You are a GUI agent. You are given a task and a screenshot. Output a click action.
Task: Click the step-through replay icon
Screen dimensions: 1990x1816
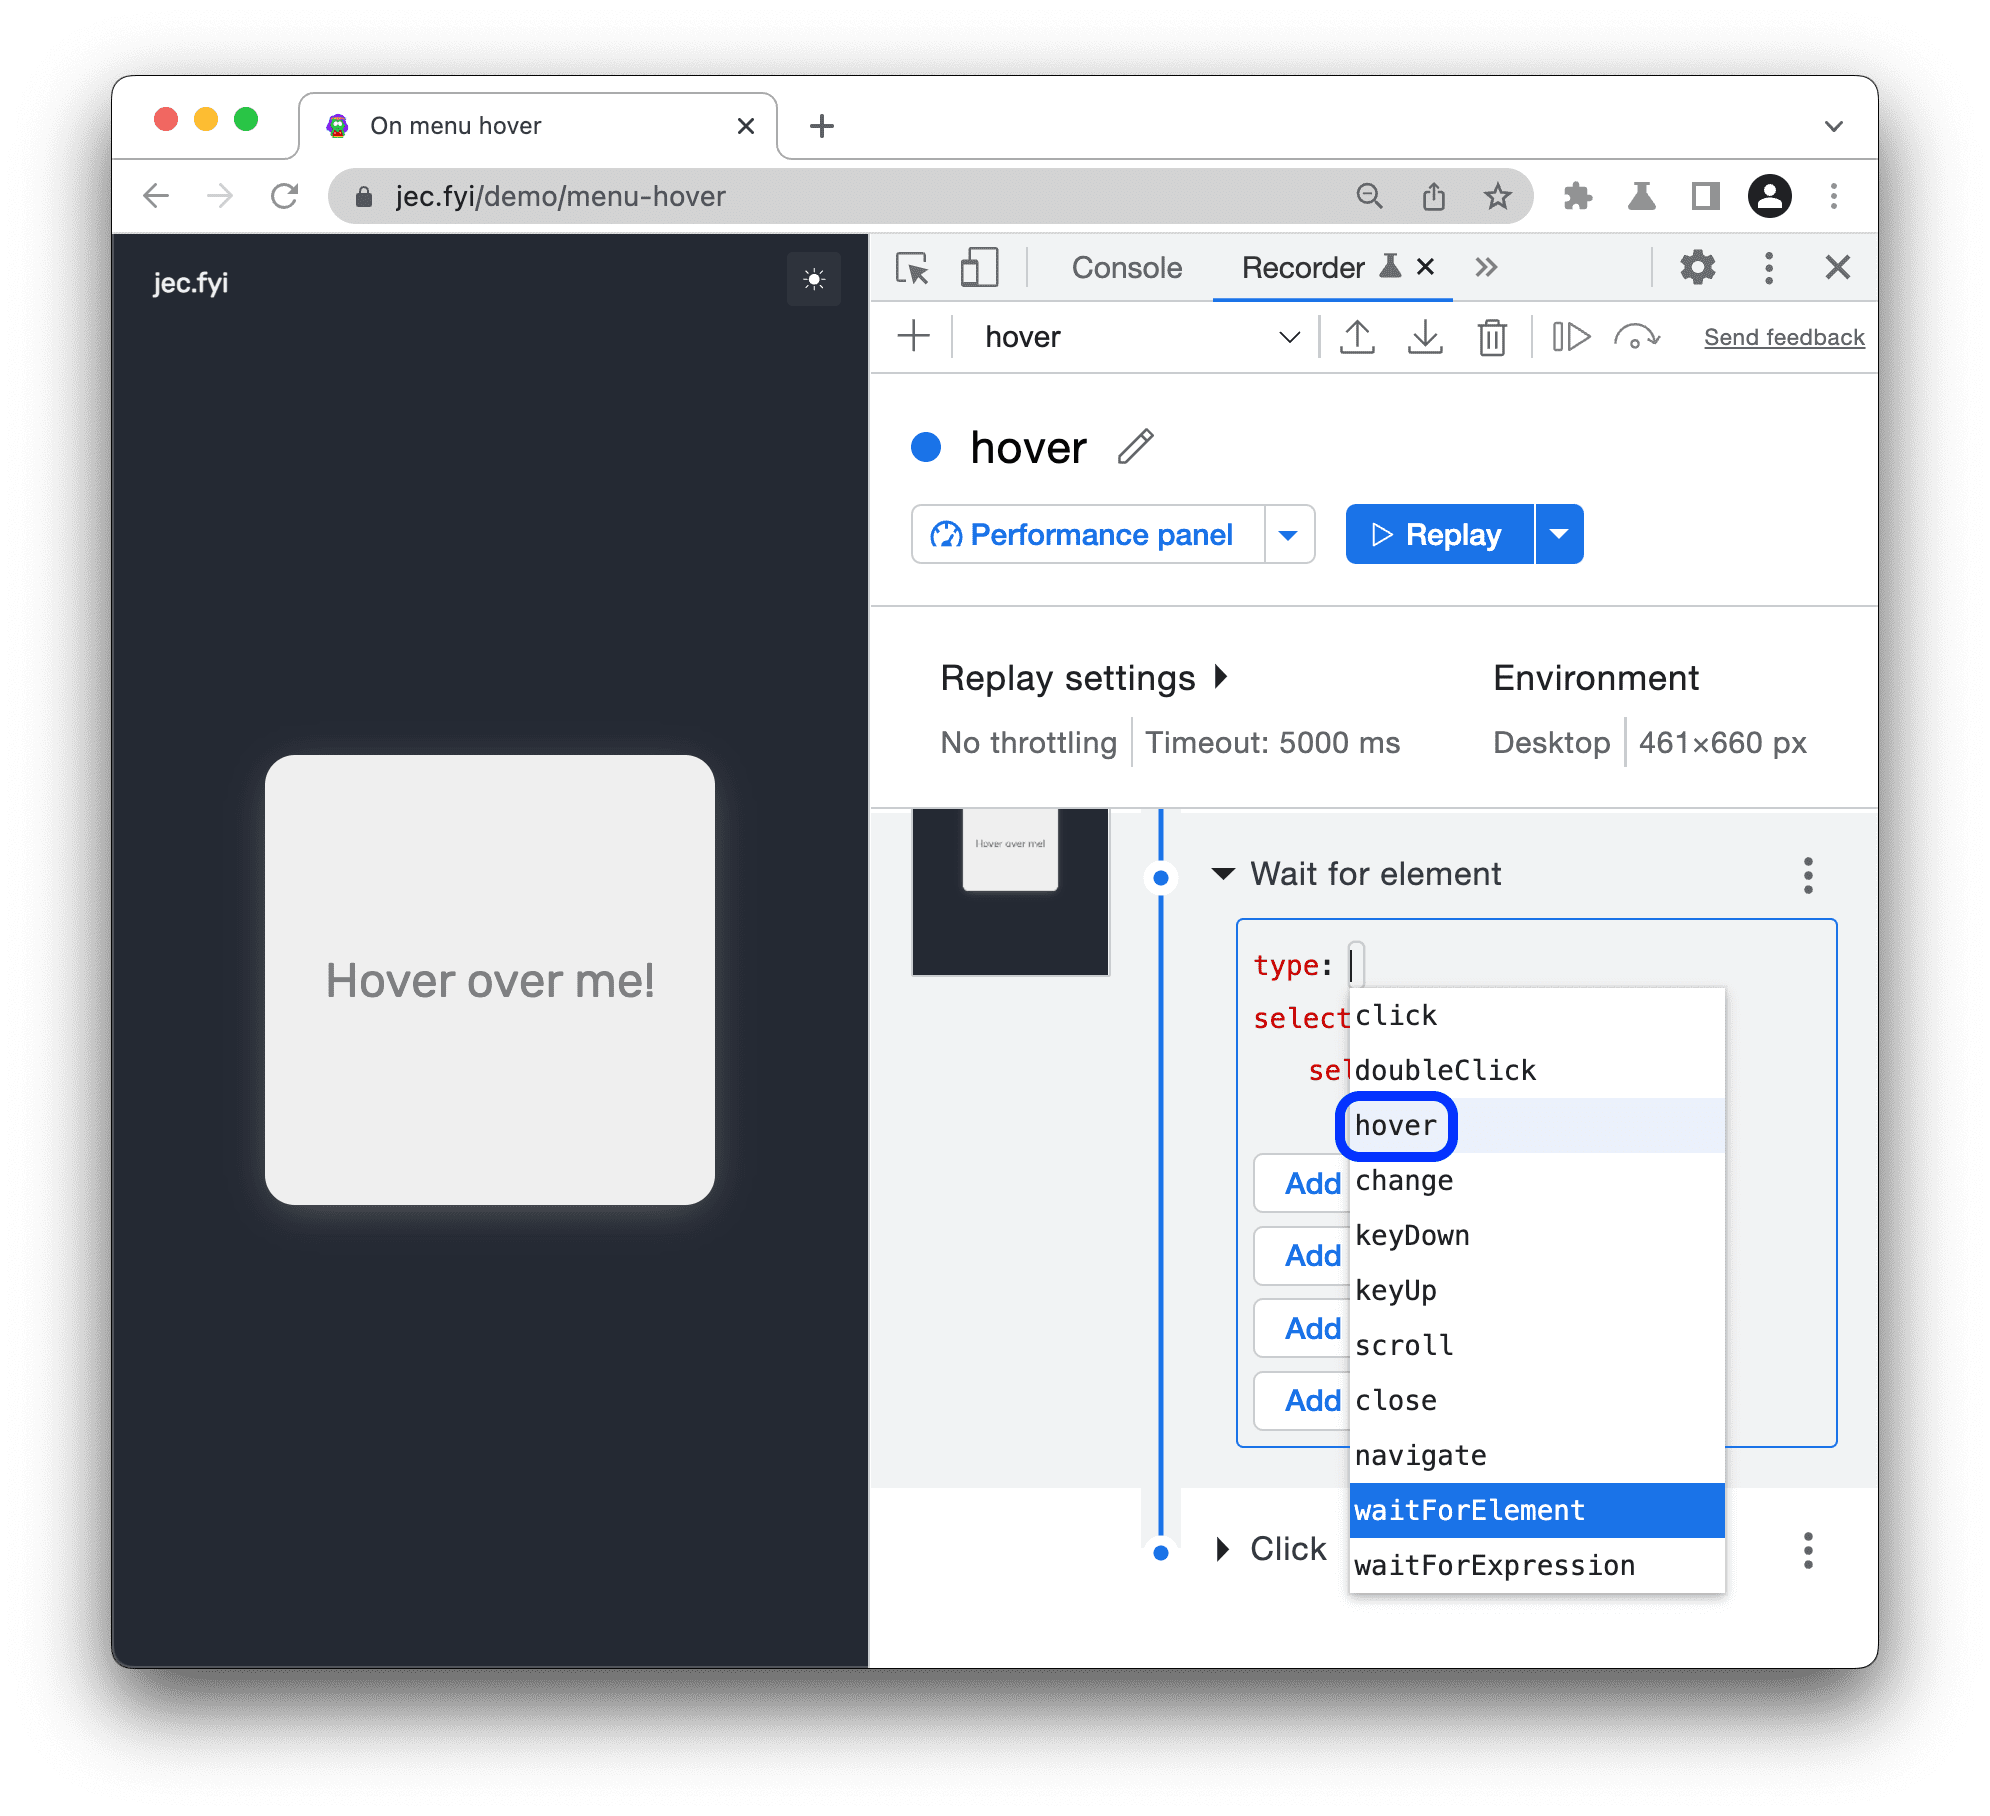coord(1567,336)
